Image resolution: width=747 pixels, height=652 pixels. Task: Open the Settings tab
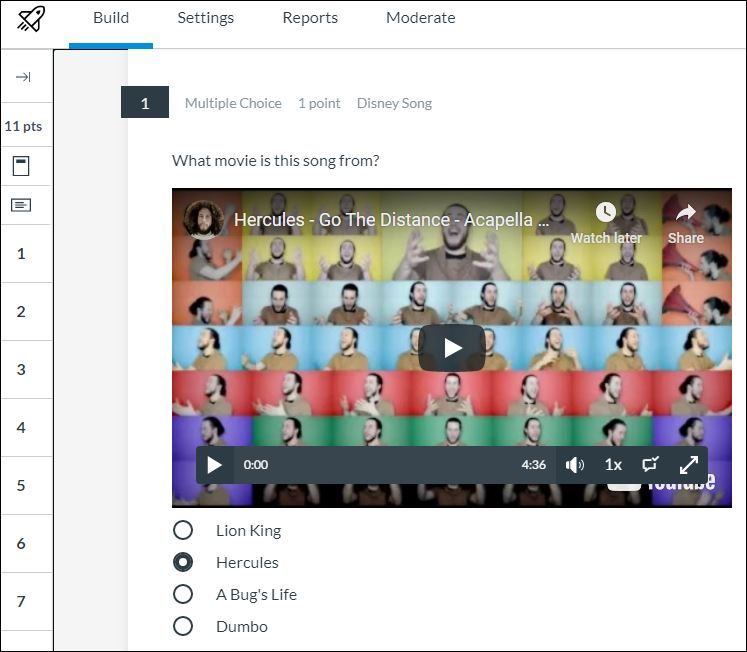coord(205,18)
